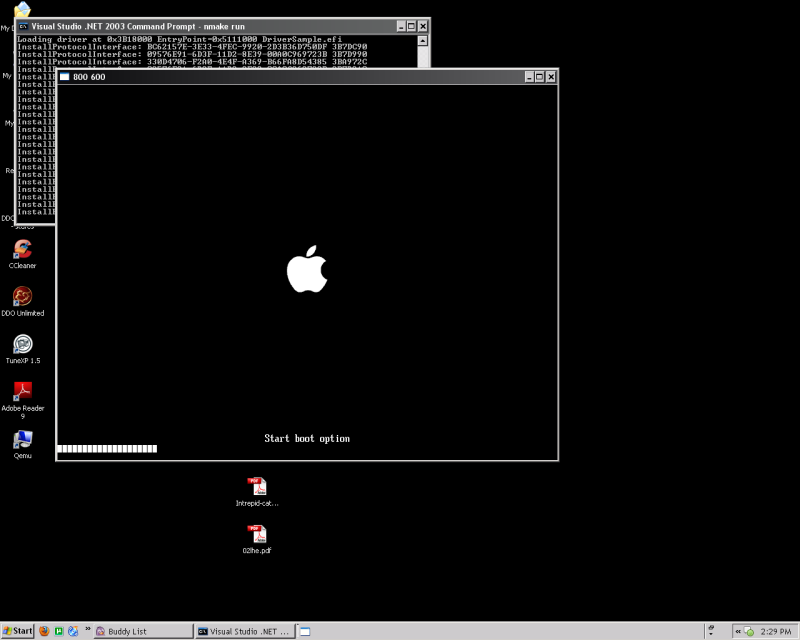Click the Apple logo in the 800 600 window
The image size is (800, 640).
click(x=307, y=269)
